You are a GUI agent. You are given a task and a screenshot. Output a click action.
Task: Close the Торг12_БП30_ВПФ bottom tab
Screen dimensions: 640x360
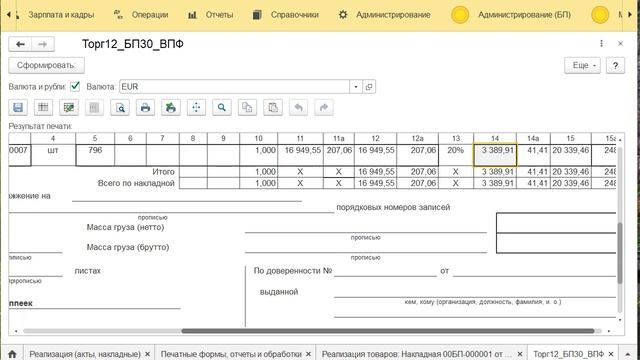coord(611,354)
